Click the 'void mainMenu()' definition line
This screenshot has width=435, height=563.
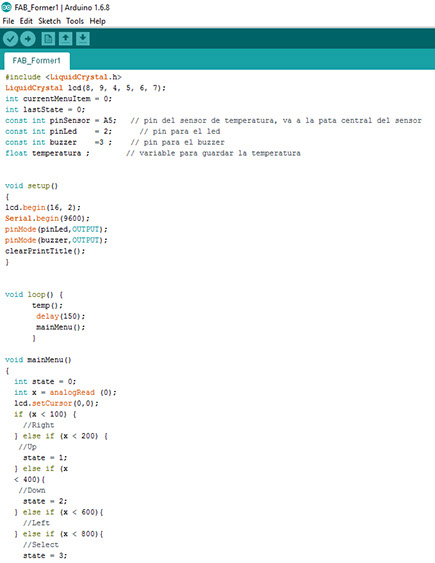(38, 360)
